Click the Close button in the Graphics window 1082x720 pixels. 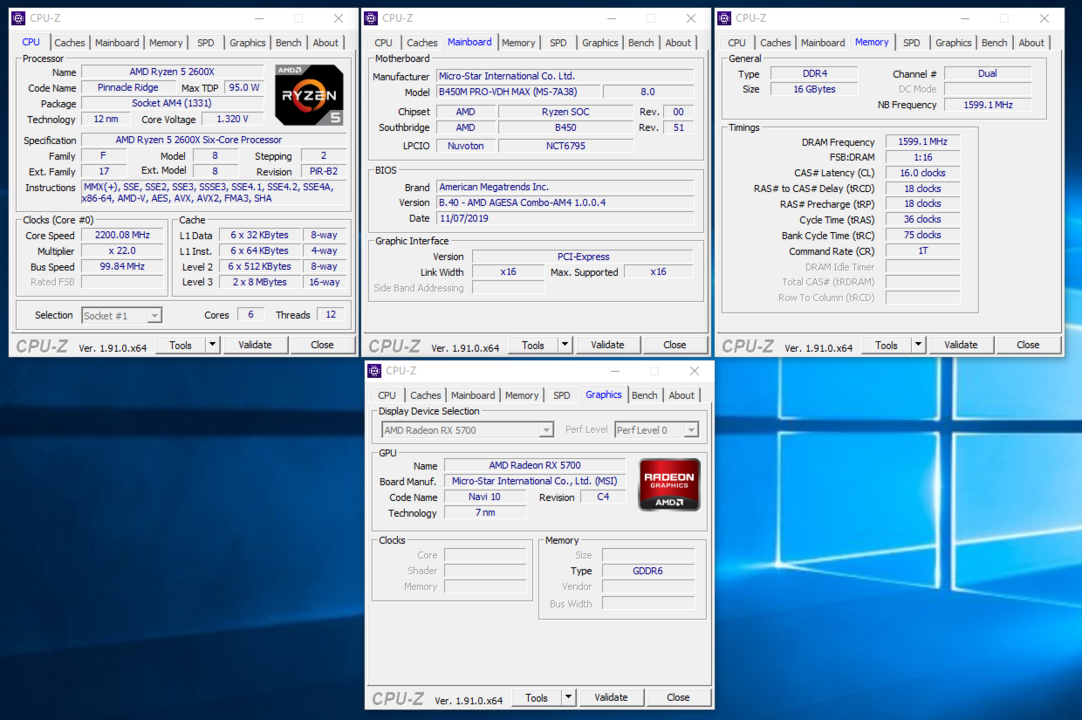tap(678, 698)
